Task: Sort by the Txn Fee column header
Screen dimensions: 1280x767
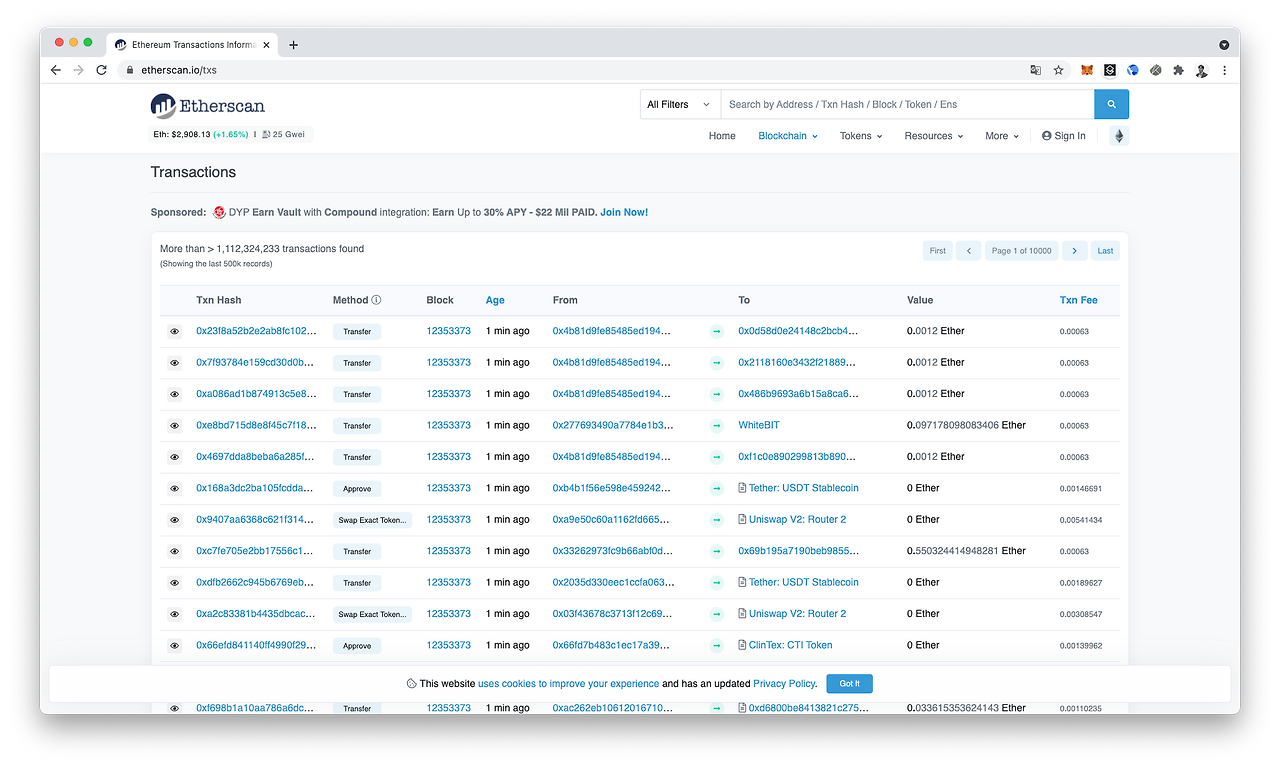Action: [1079, 300]
